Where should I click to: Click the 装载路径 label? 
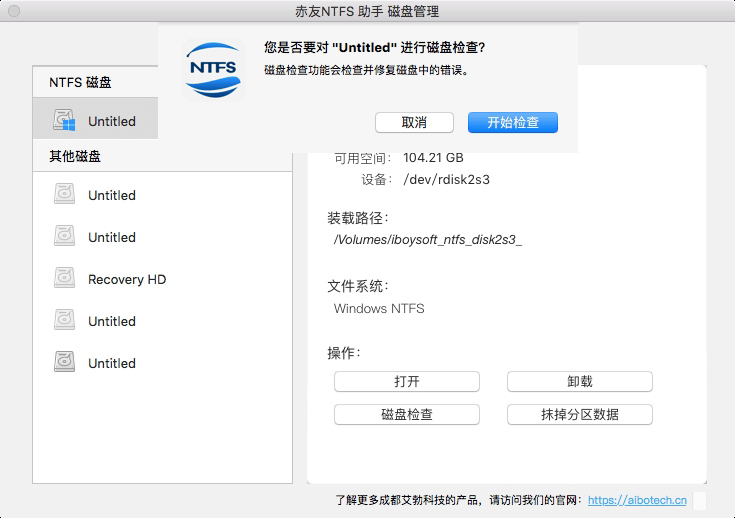coord(358,218)
